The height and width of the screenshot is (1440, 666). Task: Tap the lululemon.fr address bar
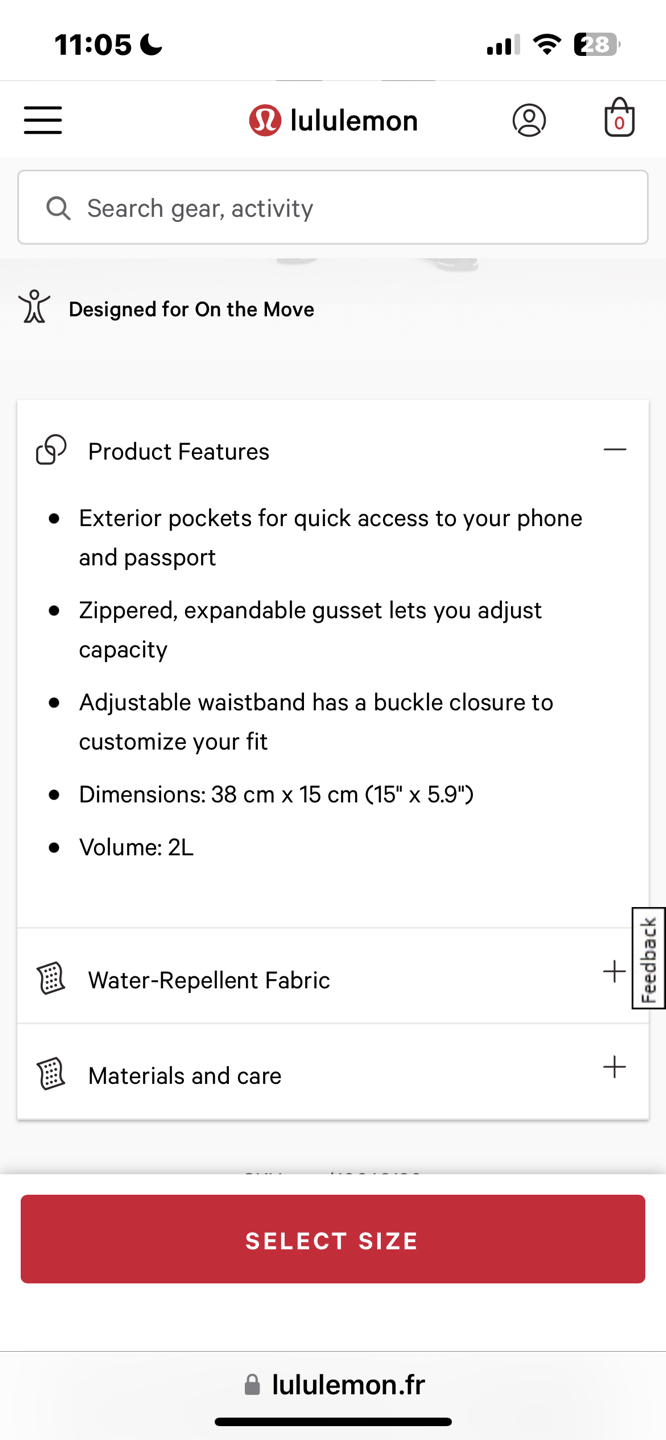(x=335, y=1384)
